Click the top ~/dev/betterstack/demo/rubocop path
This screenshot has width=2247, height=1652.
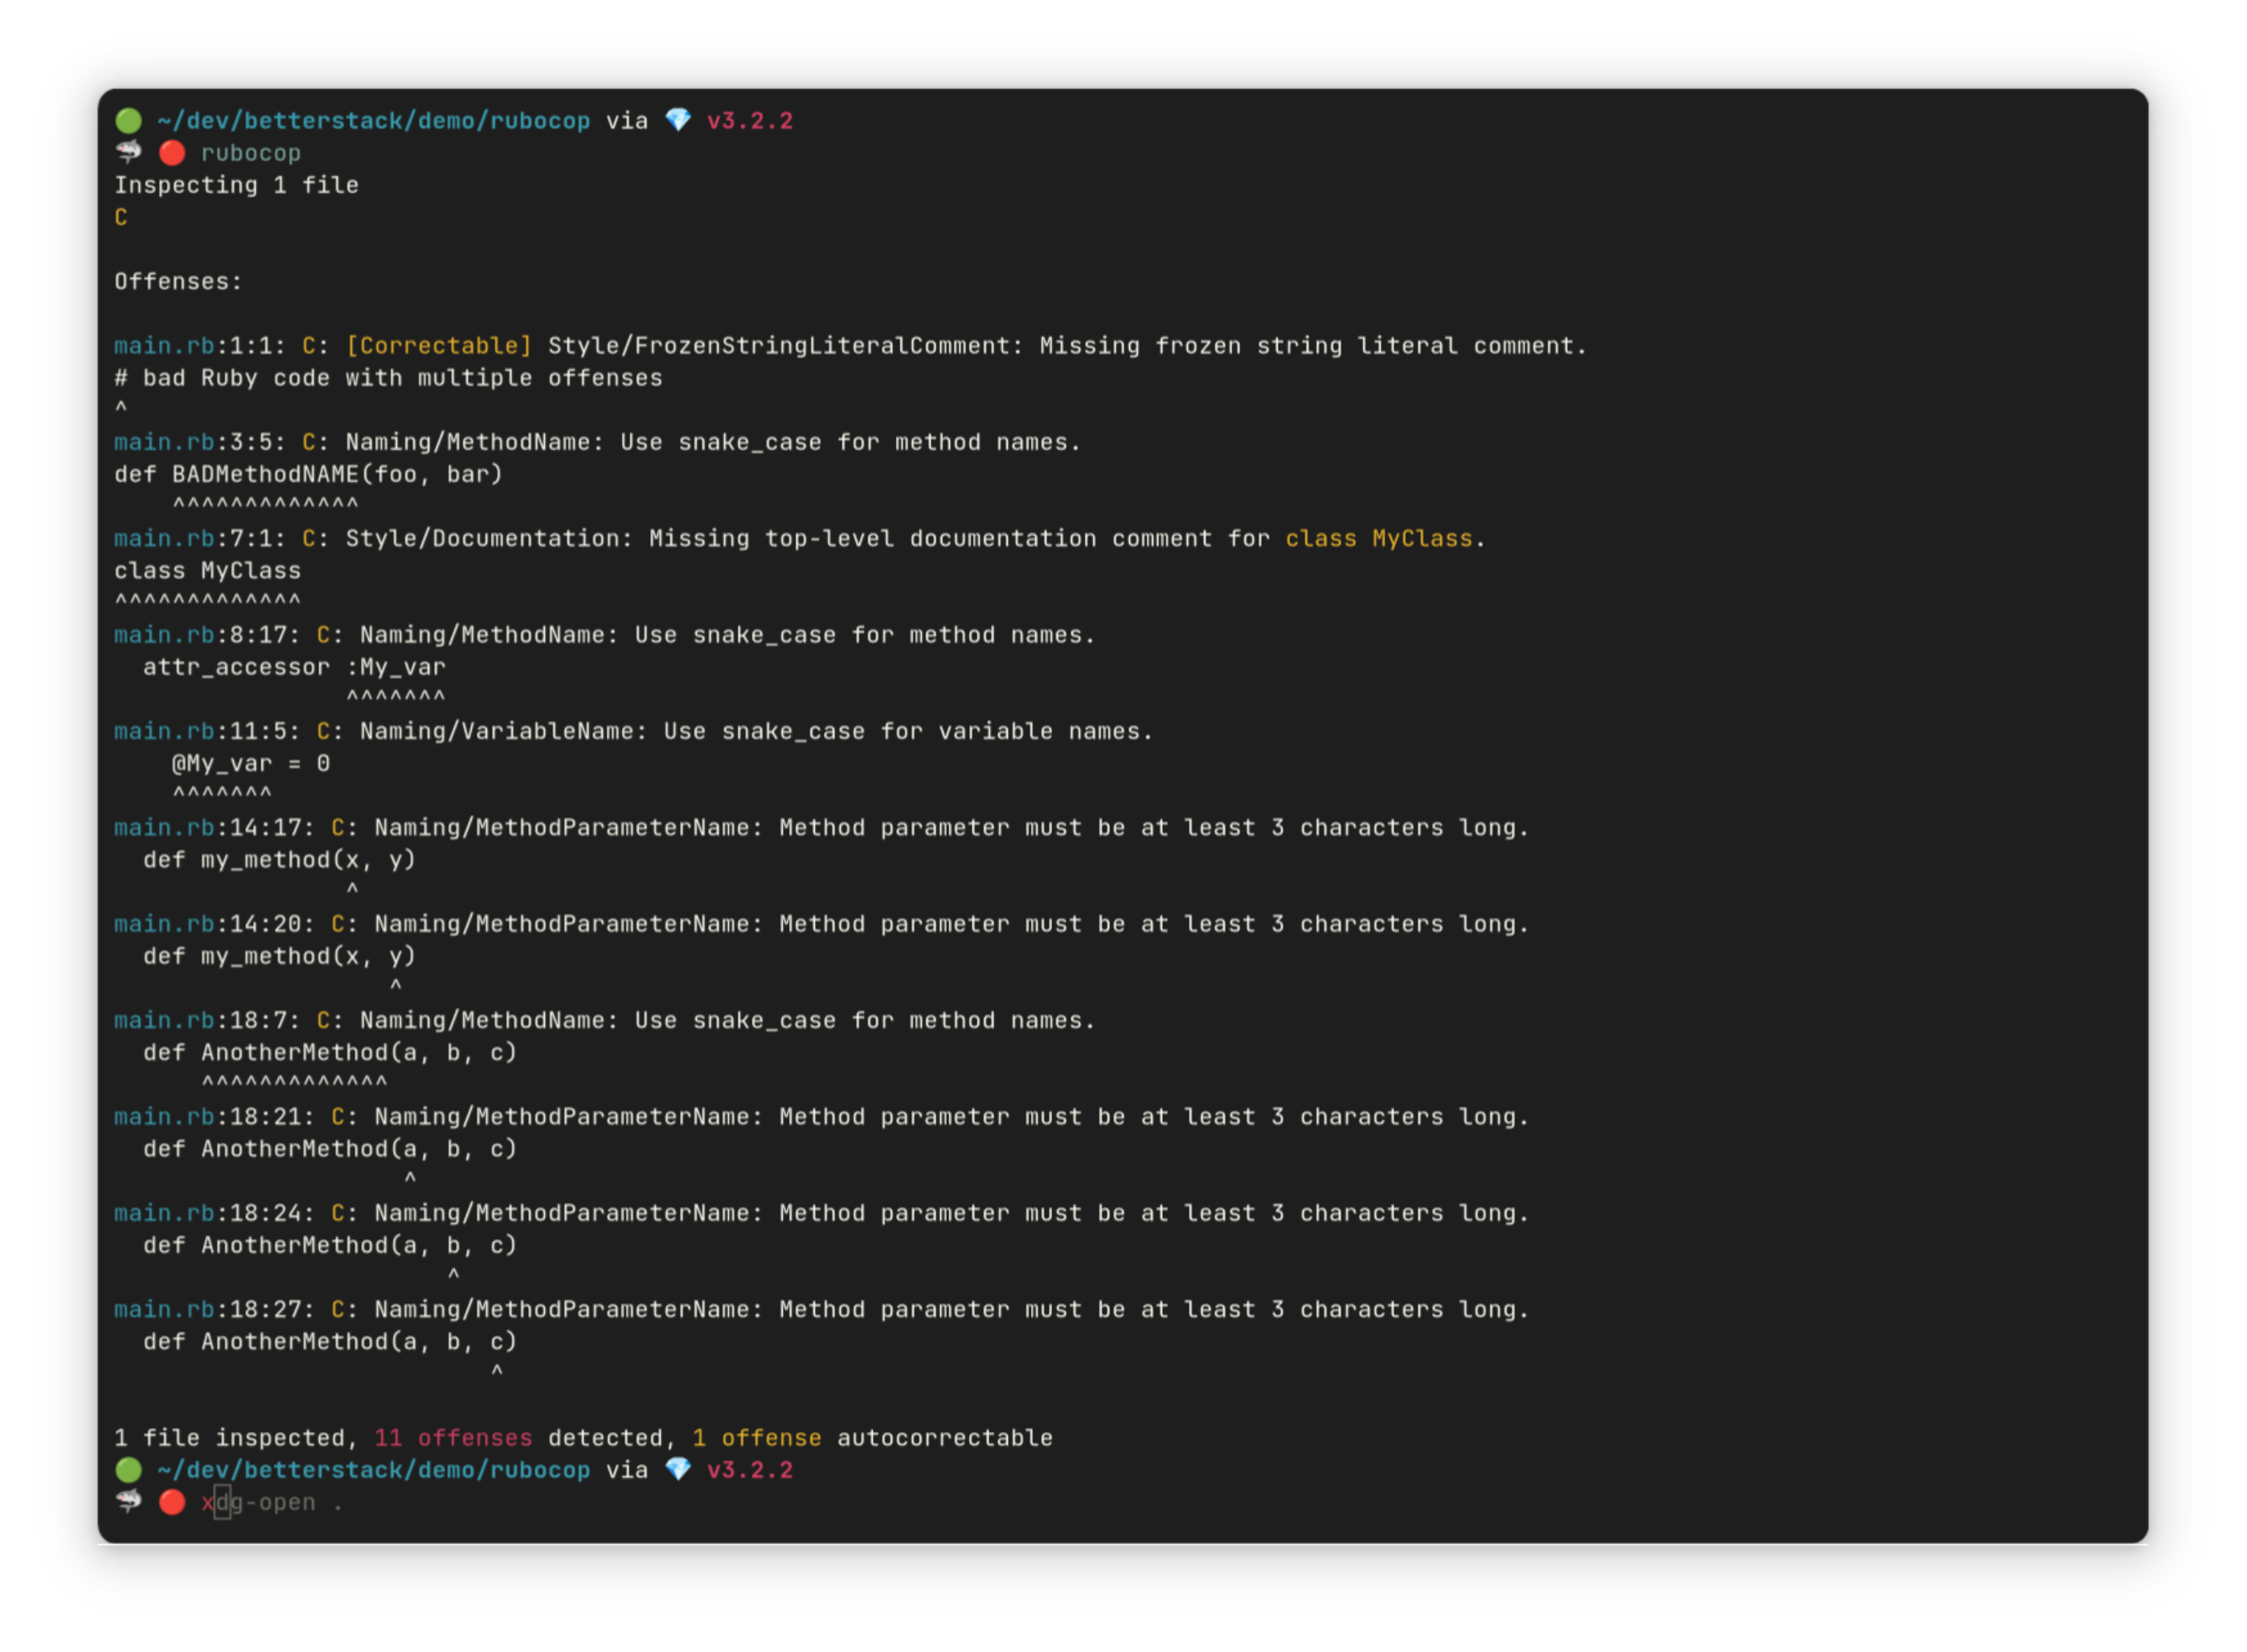pos(373,121)
